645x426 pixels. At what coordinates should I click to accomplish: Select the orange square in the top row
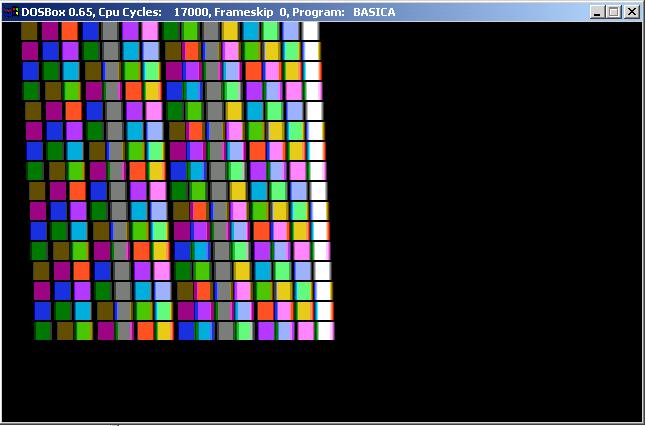click(x=69, y=30)
